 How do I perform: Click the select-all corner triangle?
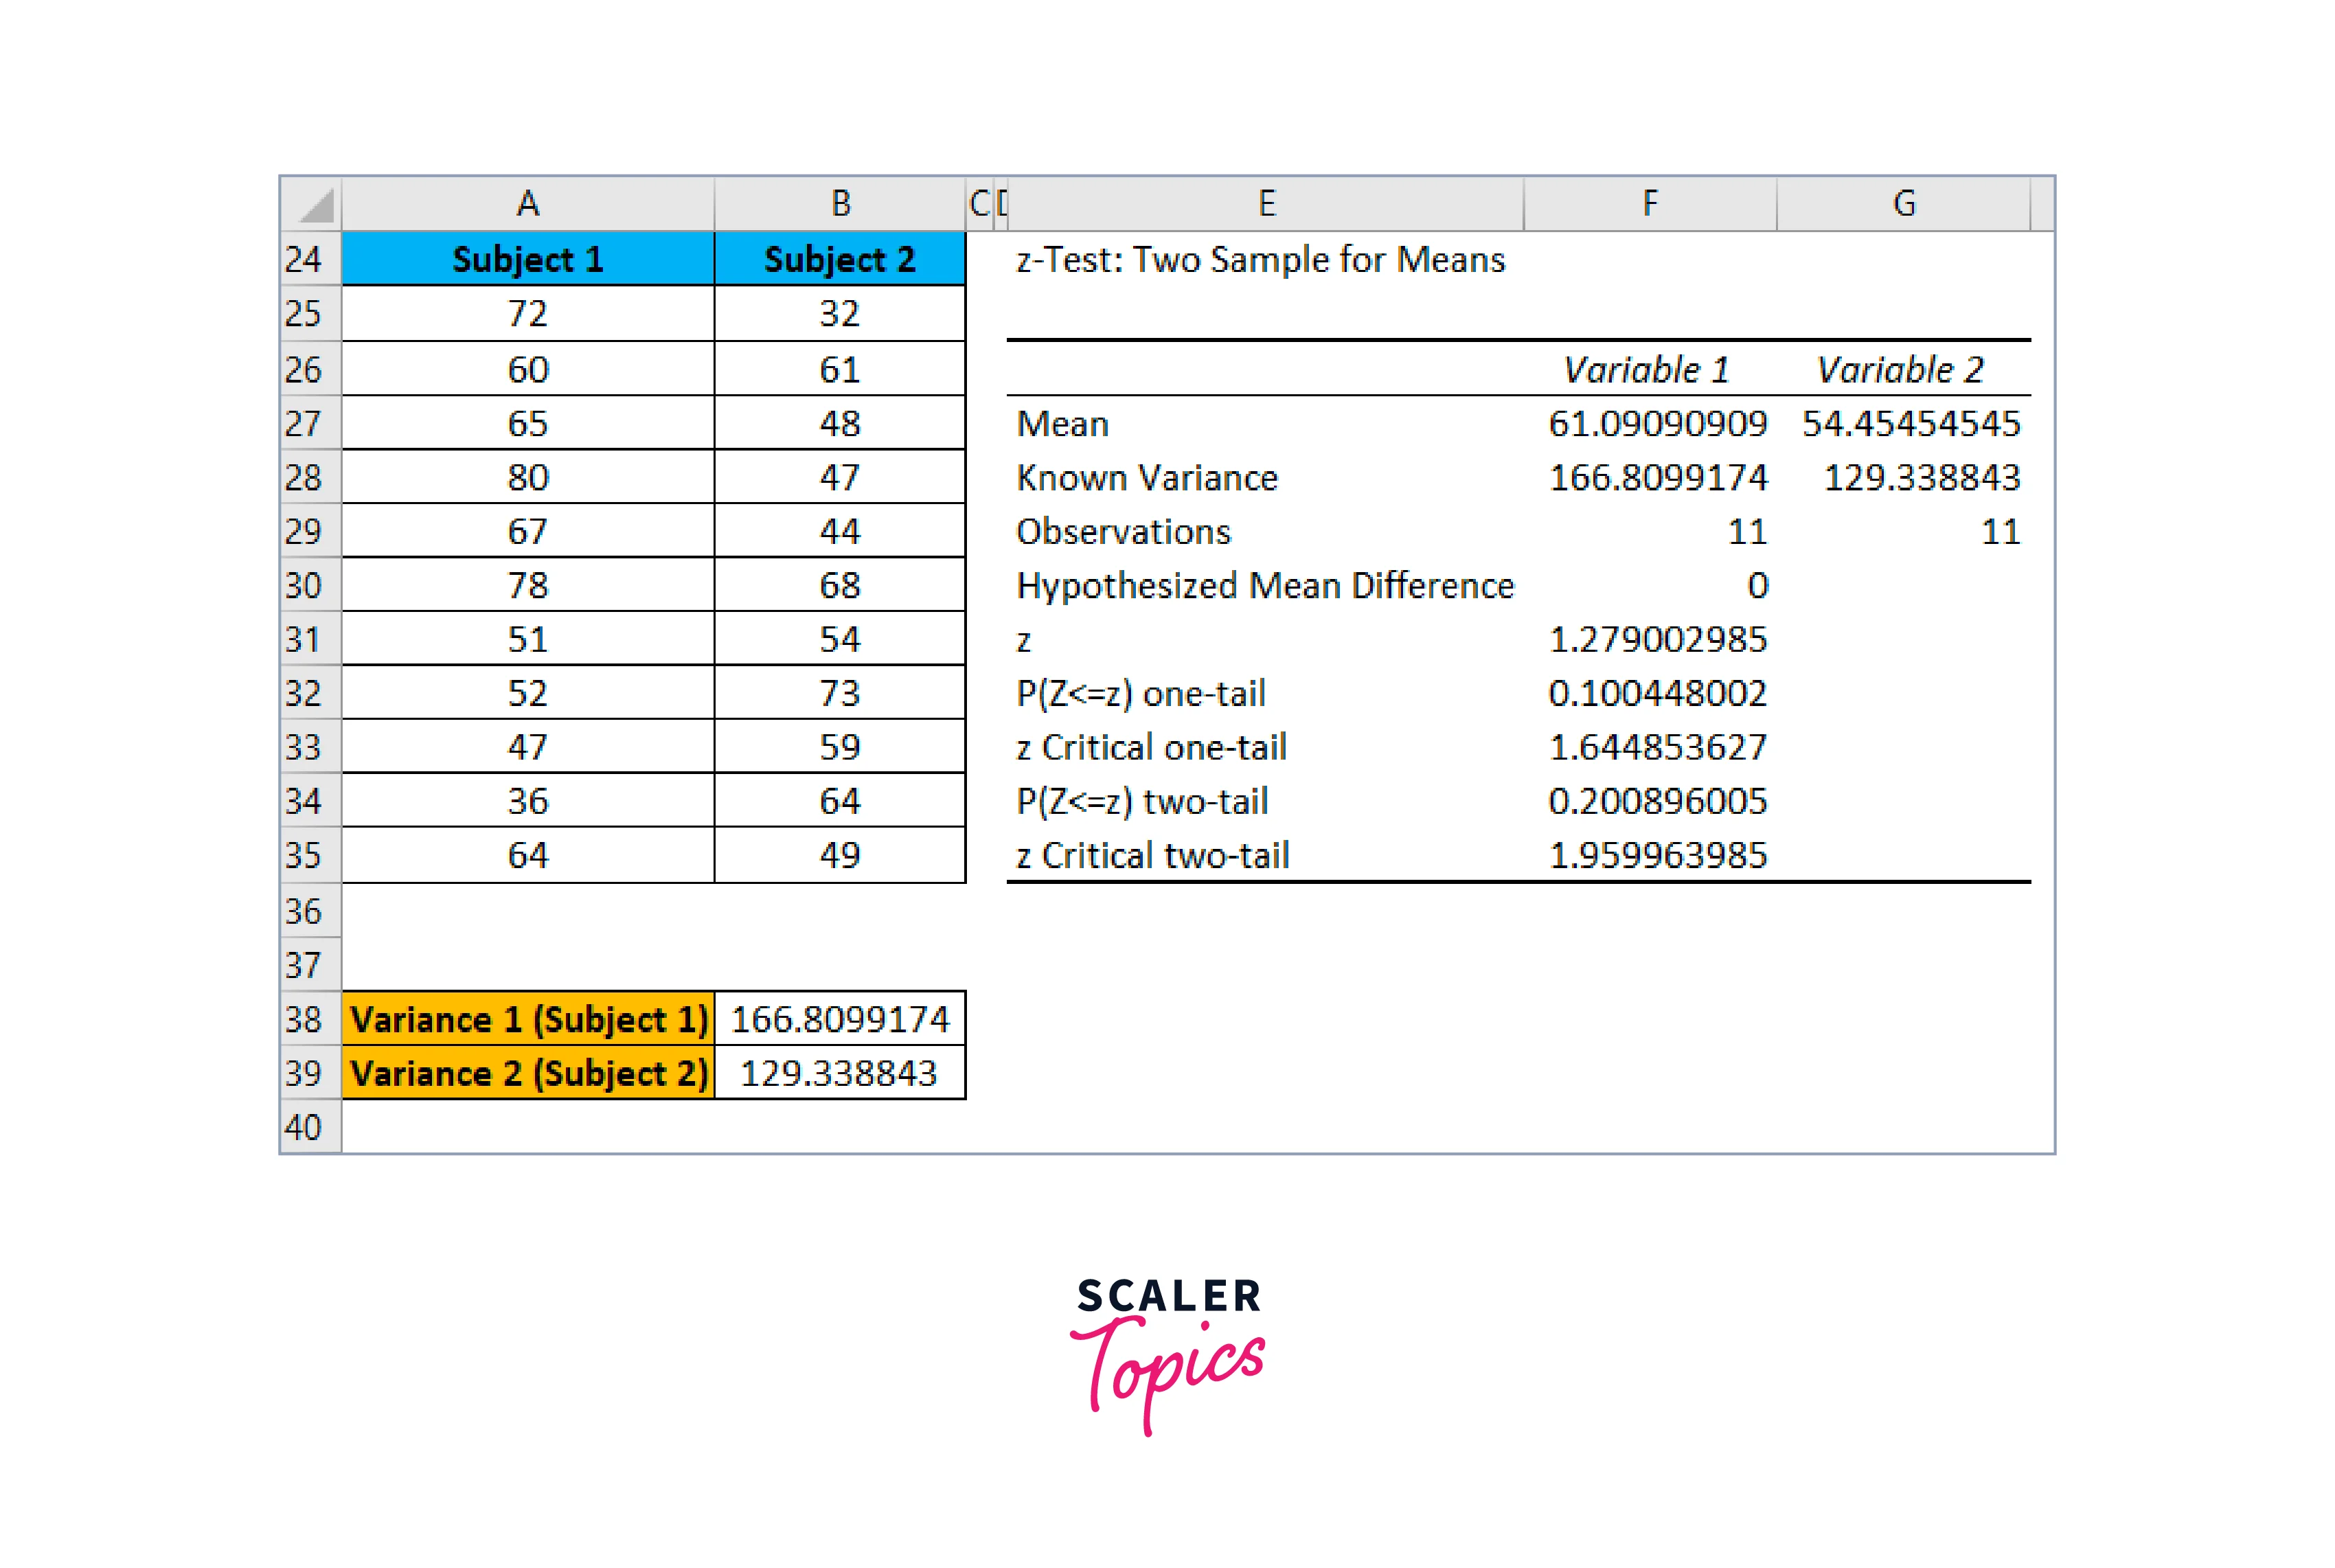[x=312, y=205]
